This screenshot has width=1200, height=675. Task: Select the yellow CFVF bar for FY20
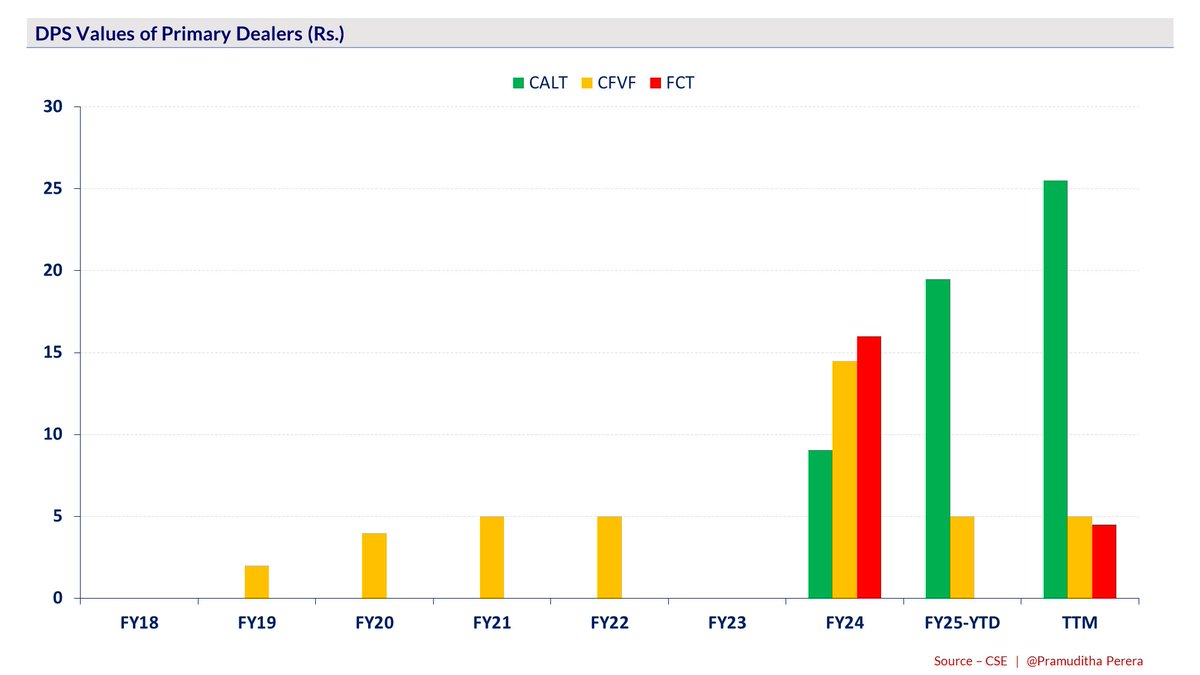(374, 566)
